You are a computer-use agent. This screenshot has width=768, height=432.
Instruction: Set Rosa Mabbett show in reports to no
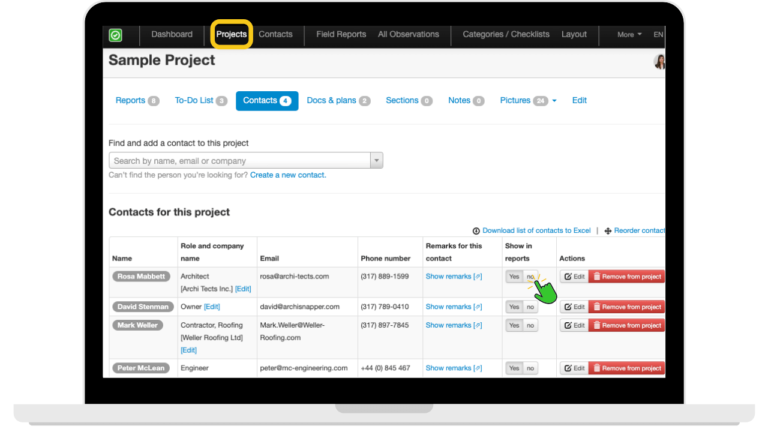point(530,277)
